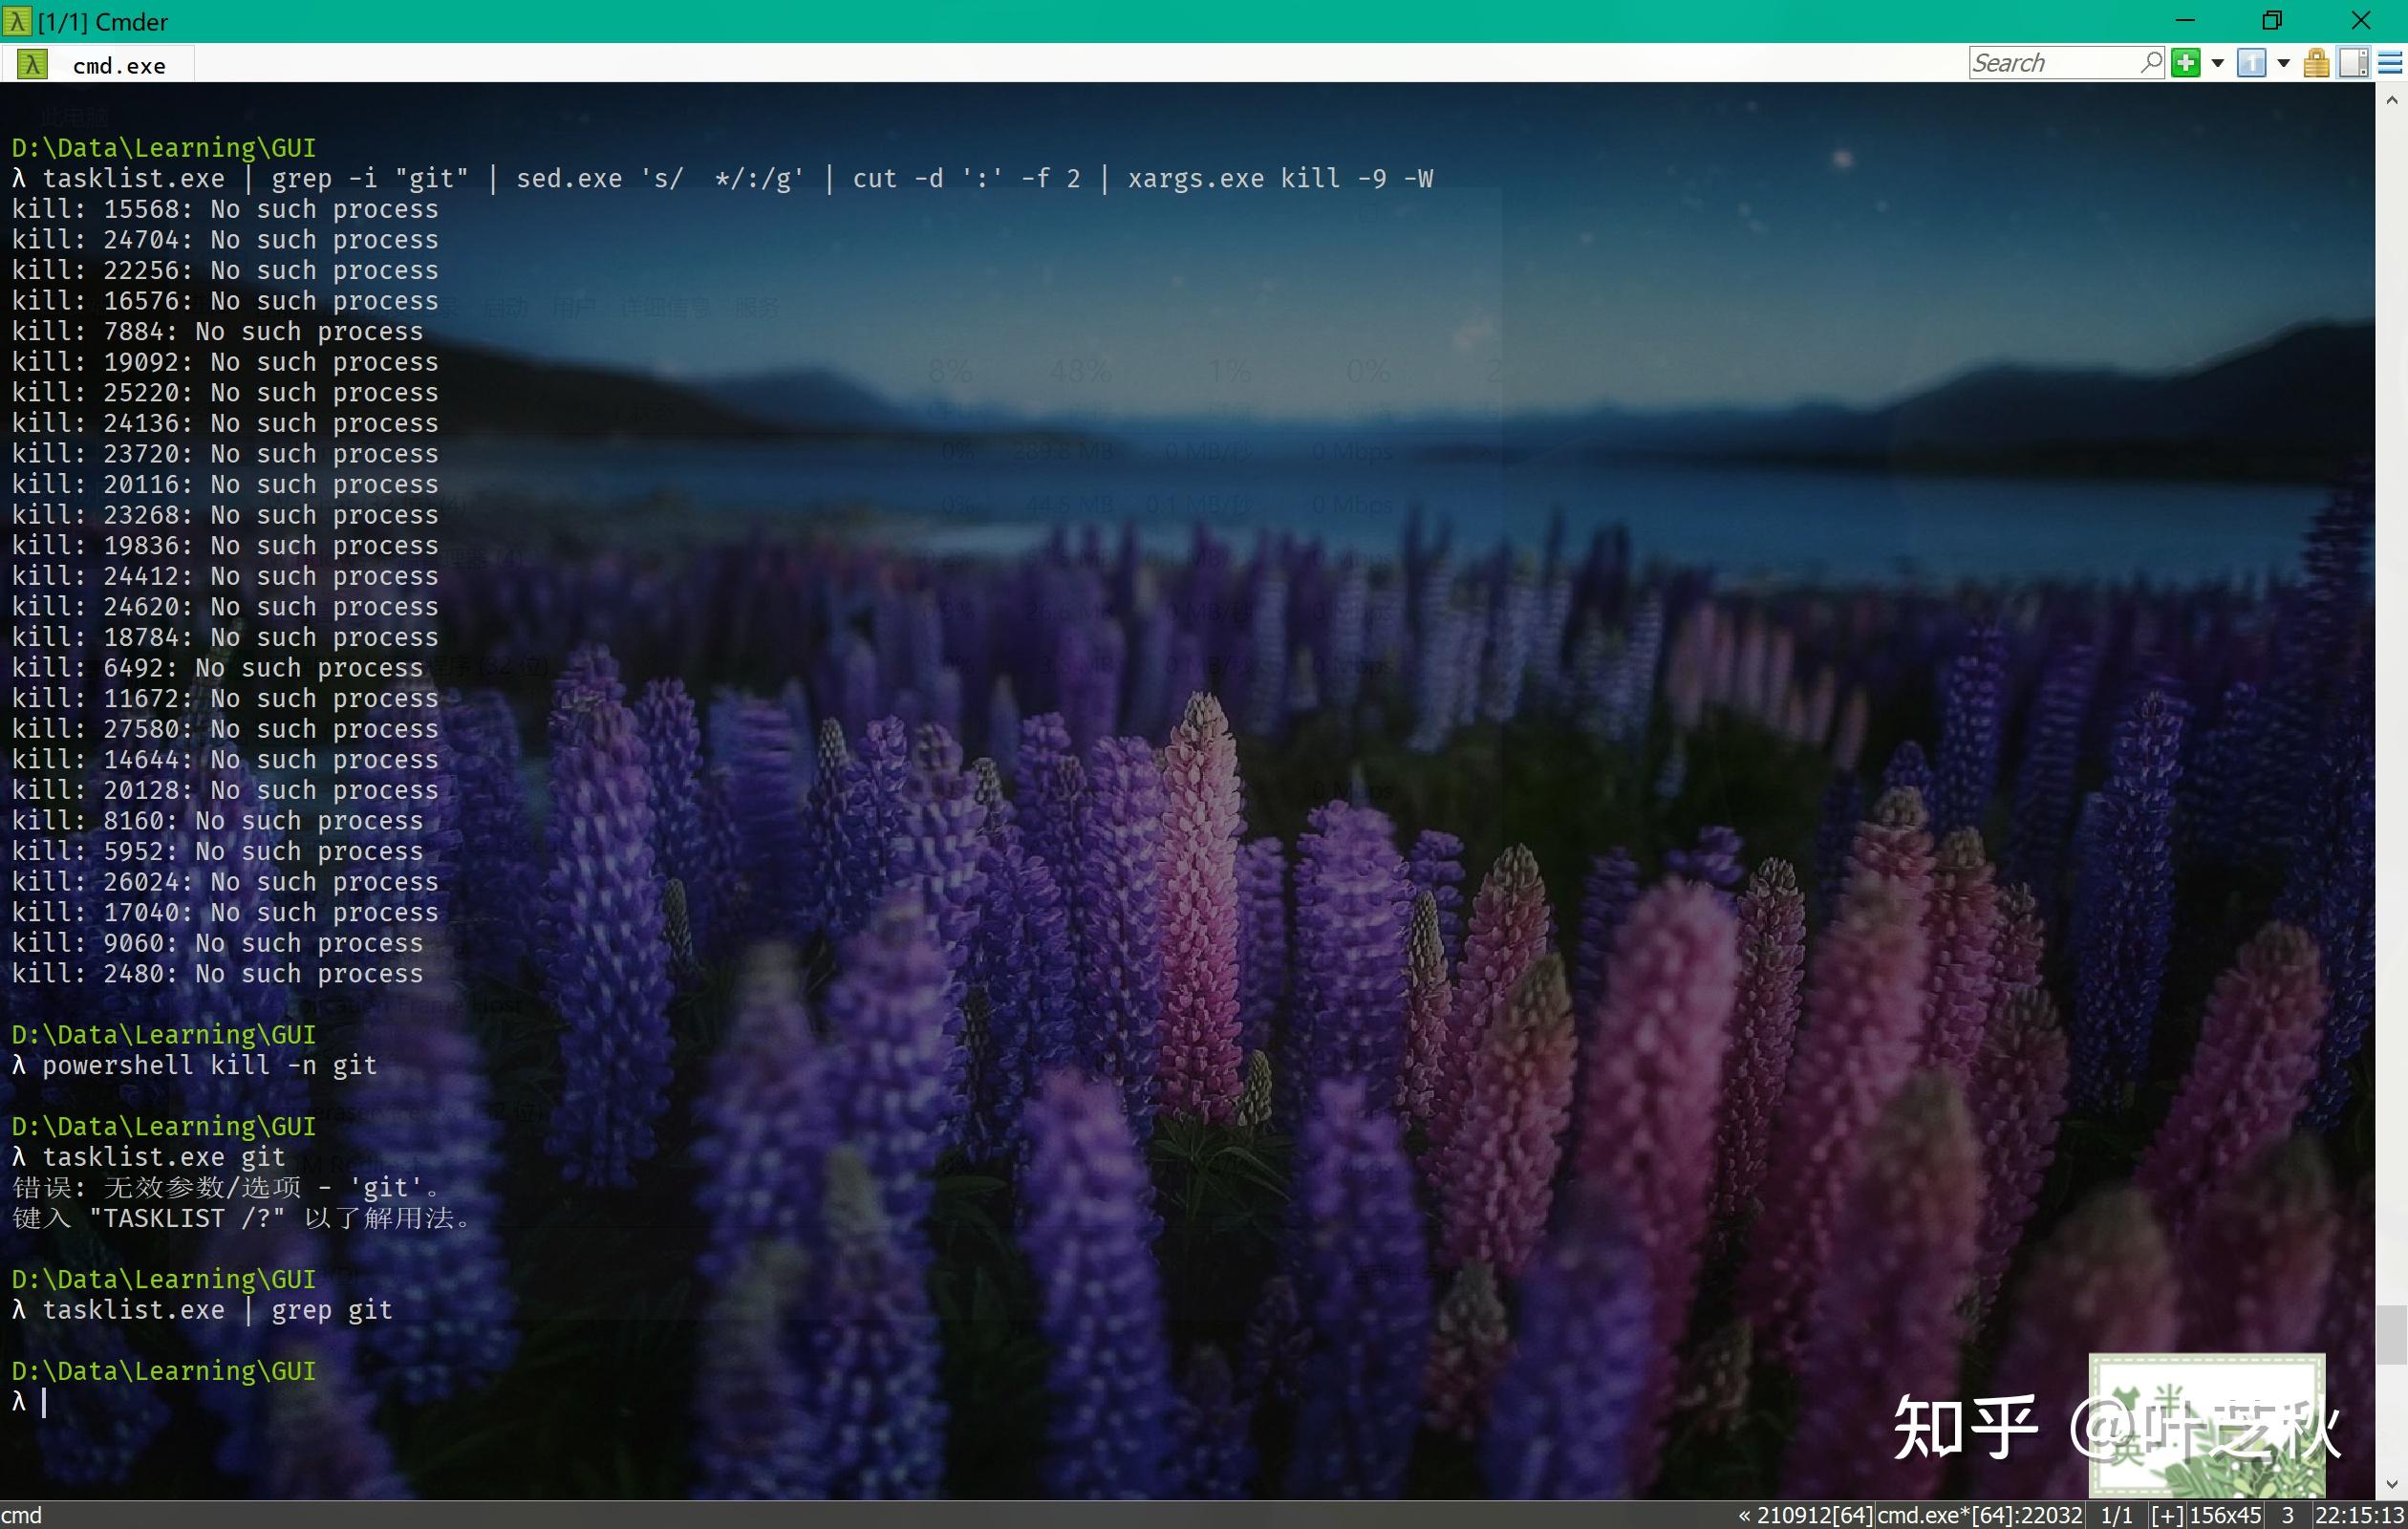Create a new console with green plus

pos(2186,63)
